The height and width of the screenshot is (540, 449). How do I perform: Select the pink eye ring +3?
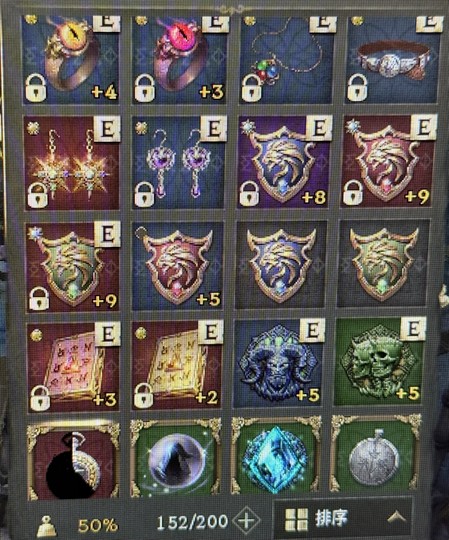click(x=179, y=59)
